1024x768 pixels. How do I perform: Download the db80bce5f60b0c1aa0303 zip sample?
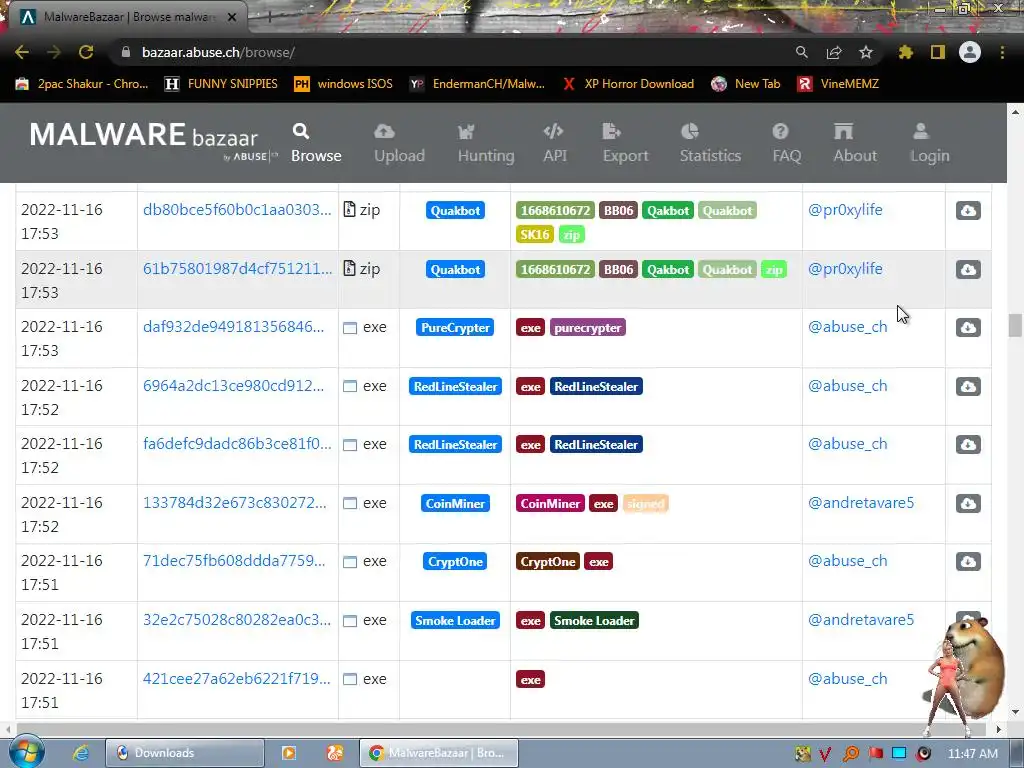coord(968,210)
